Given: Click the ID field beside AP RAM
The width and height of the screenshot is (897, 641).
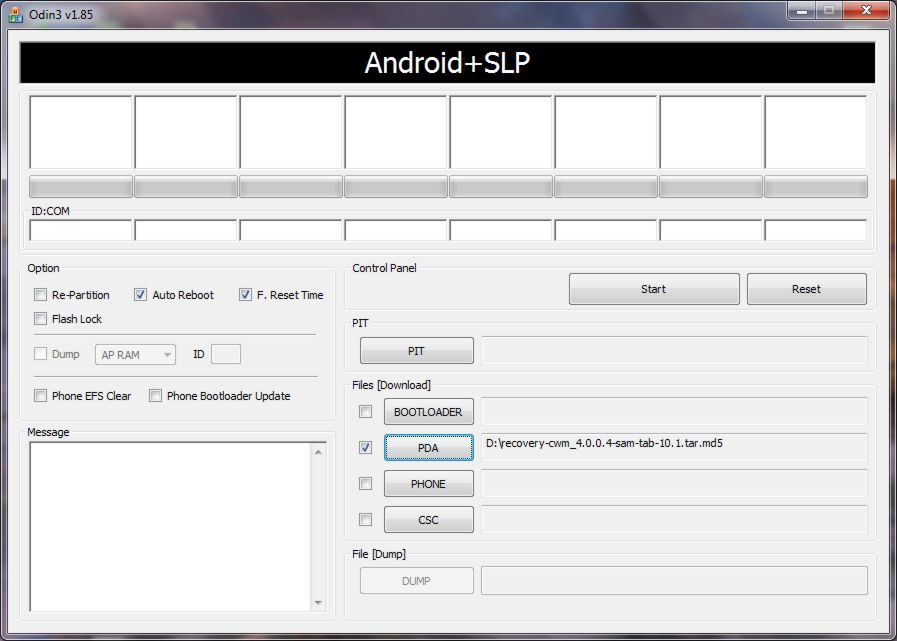Looking at the screenshot, I should pyautogui.click(x=226, y=354).
